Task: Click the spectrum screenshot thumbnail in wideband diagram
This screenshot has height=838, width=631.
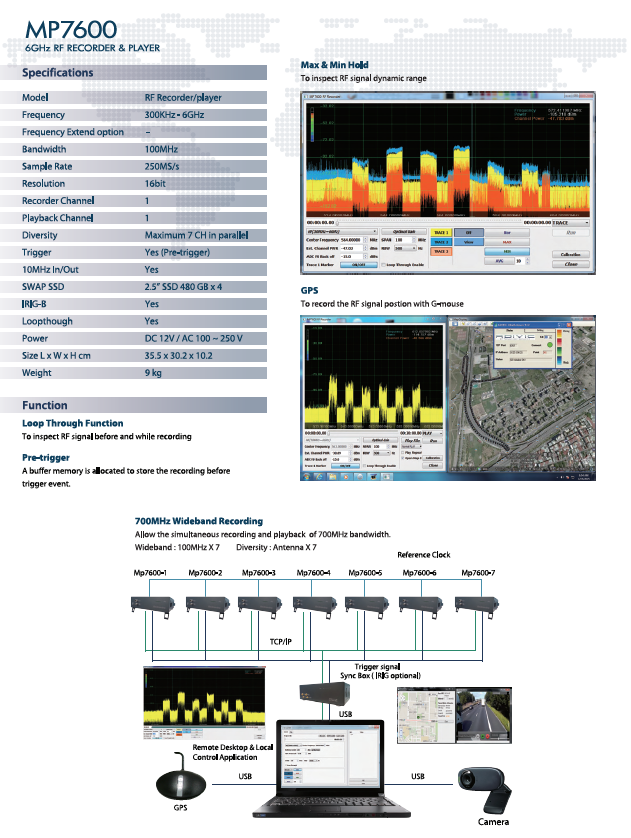Action: [x=204, y=702]
